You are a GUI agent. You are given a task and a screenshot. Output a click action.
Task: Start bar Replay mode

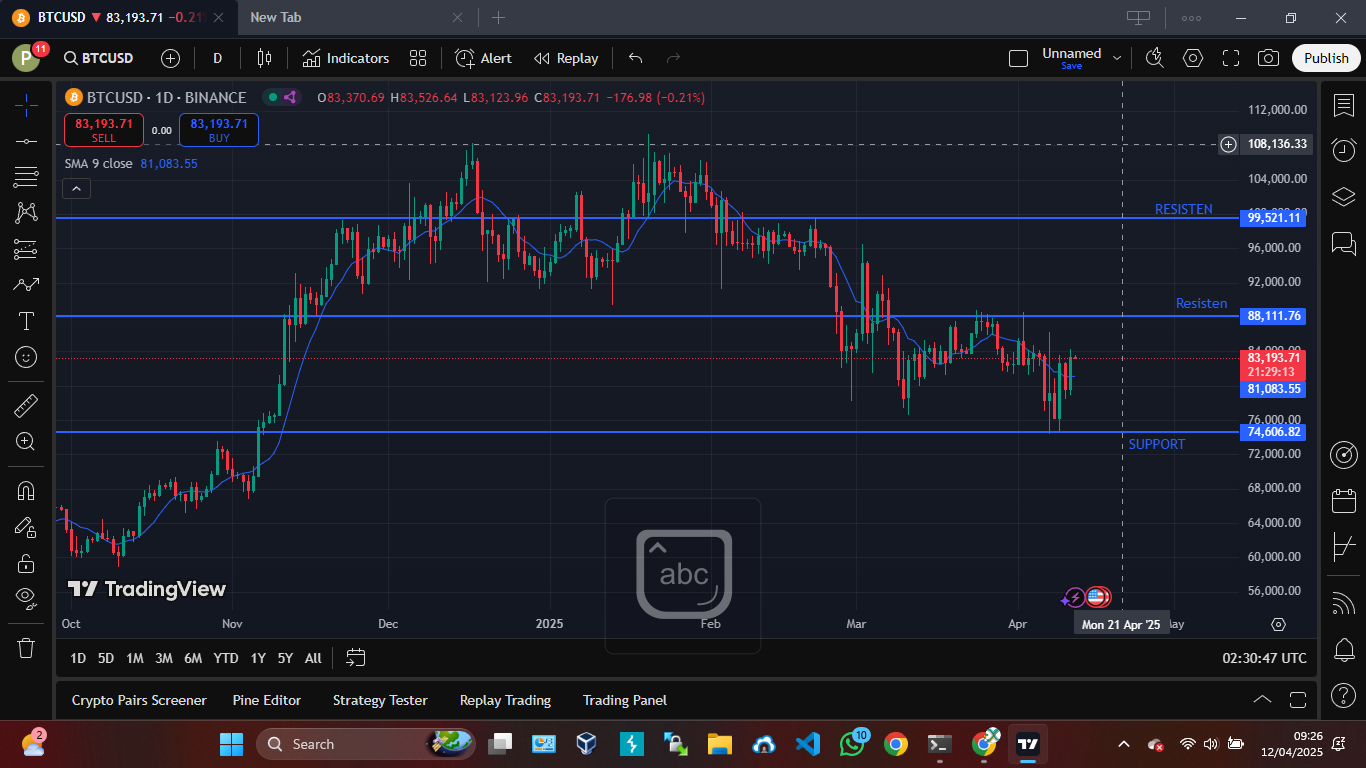(566, 58)
